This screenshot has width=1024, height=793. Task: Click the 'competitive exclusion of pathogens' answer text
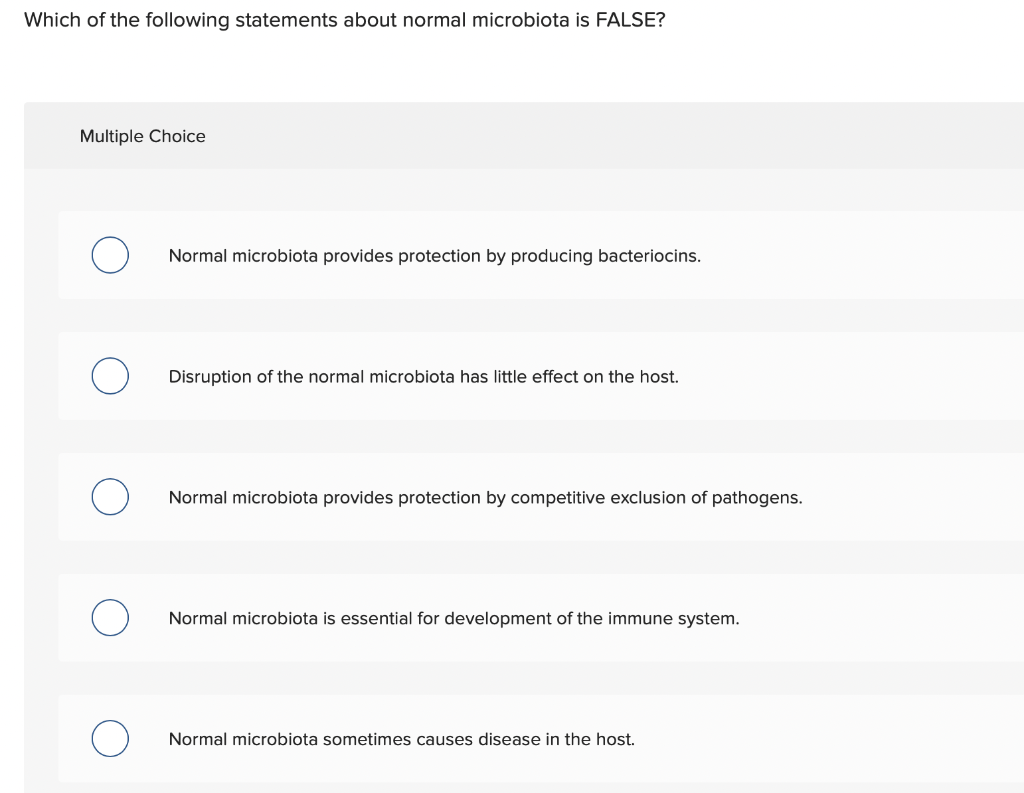pyautogui.click(x=656, y=498)
